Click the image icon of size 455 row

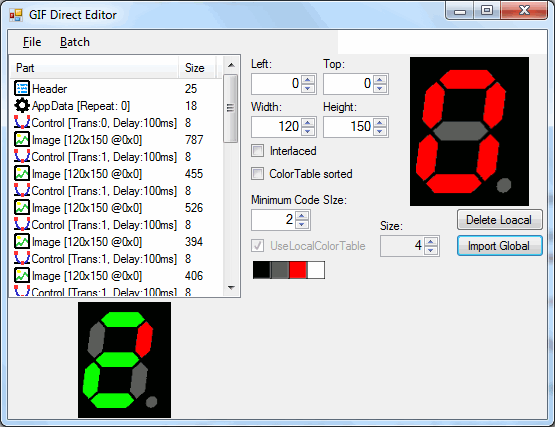(x=22, y=173)
